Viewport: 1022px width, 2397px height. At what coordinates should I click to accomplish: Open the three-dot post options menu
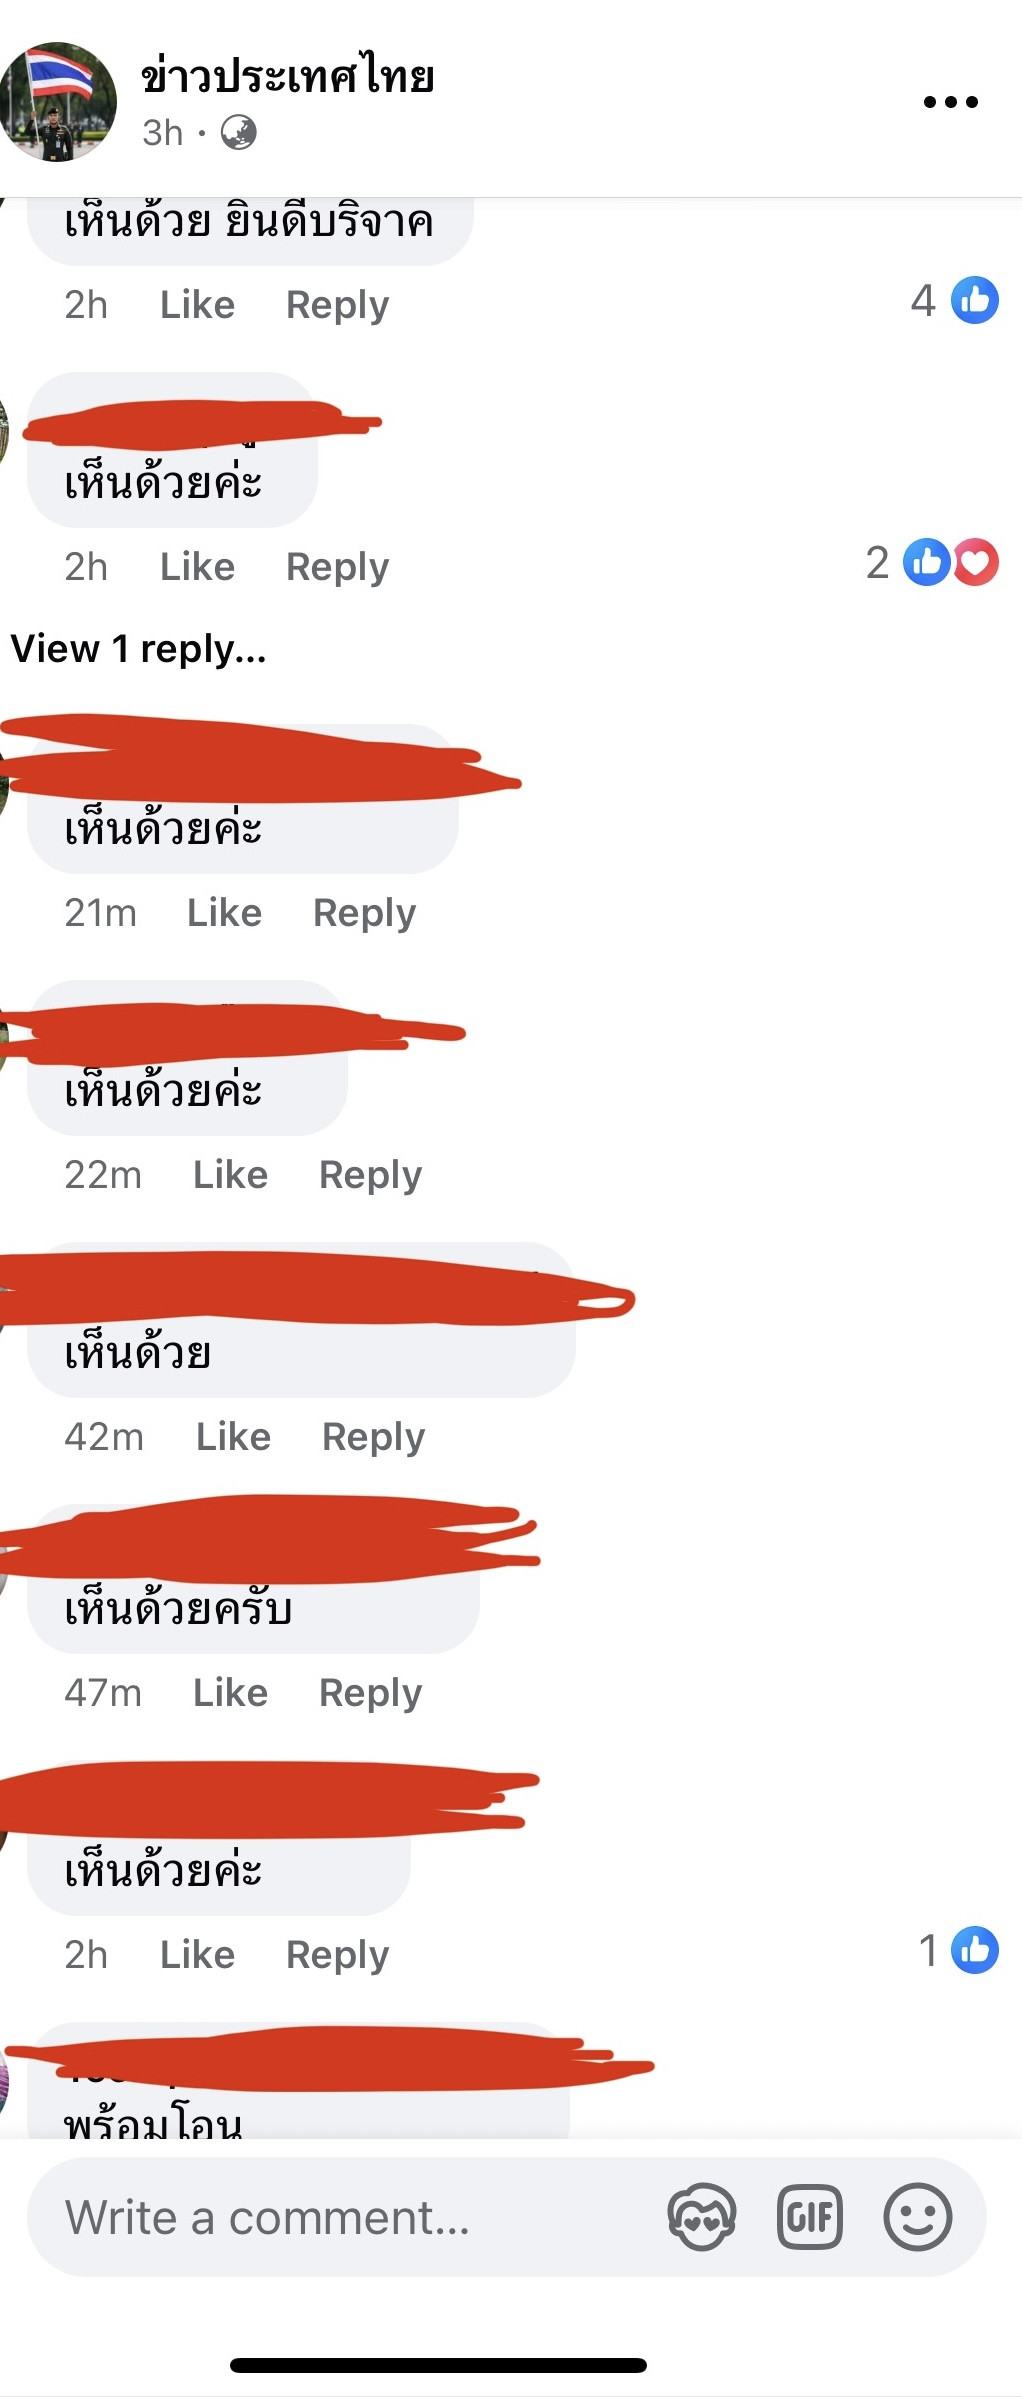point(950,101)
